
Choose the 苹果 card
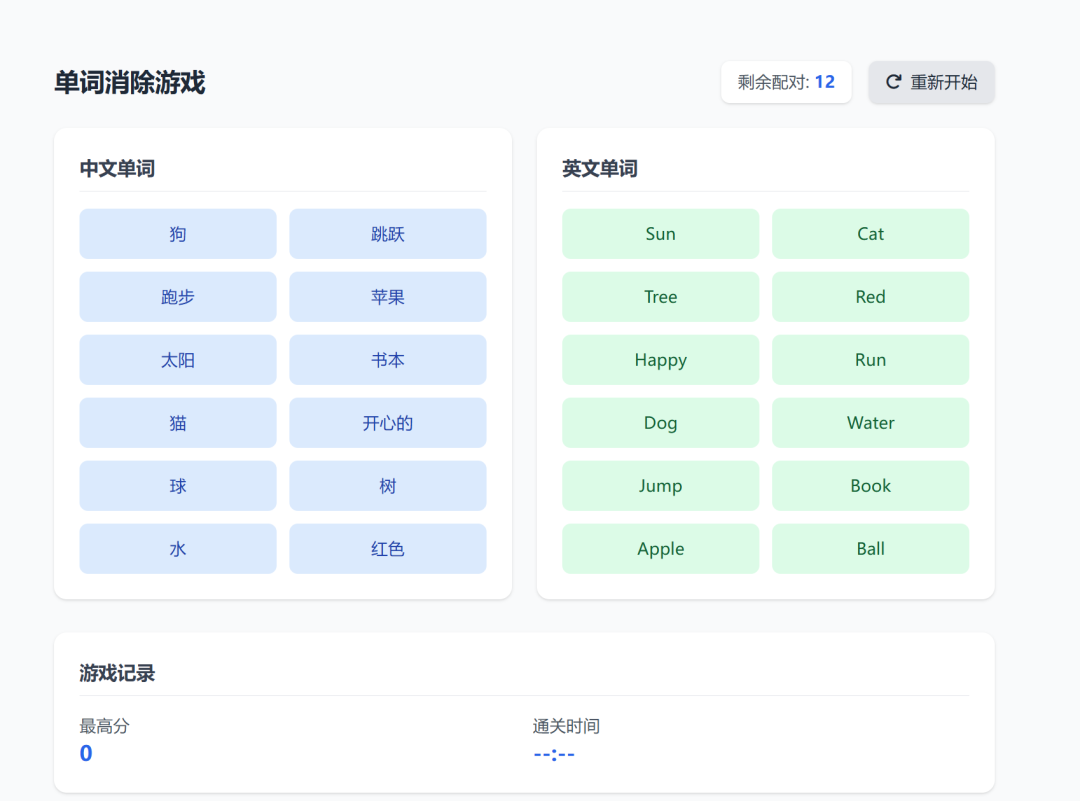[x=387, y=296]
